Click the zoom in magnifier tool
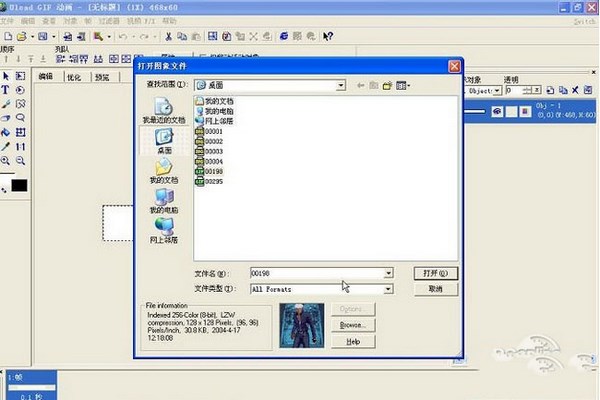This screenshot has width=600, height=400. pyautogui.click(x=6, y=160)
